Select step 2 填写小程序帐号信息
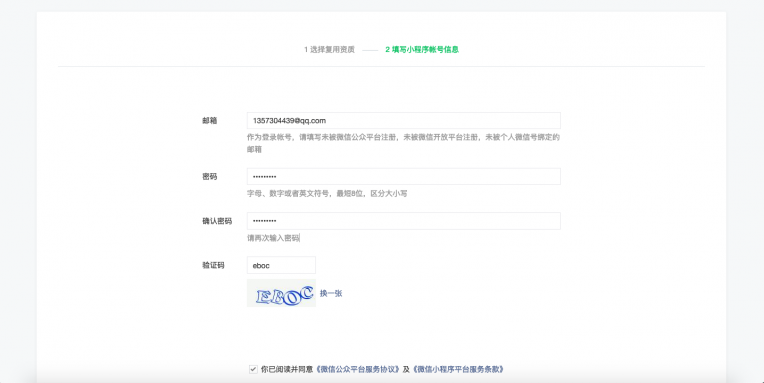This screenshot has height=383, width=764. [x=422, y=49]
